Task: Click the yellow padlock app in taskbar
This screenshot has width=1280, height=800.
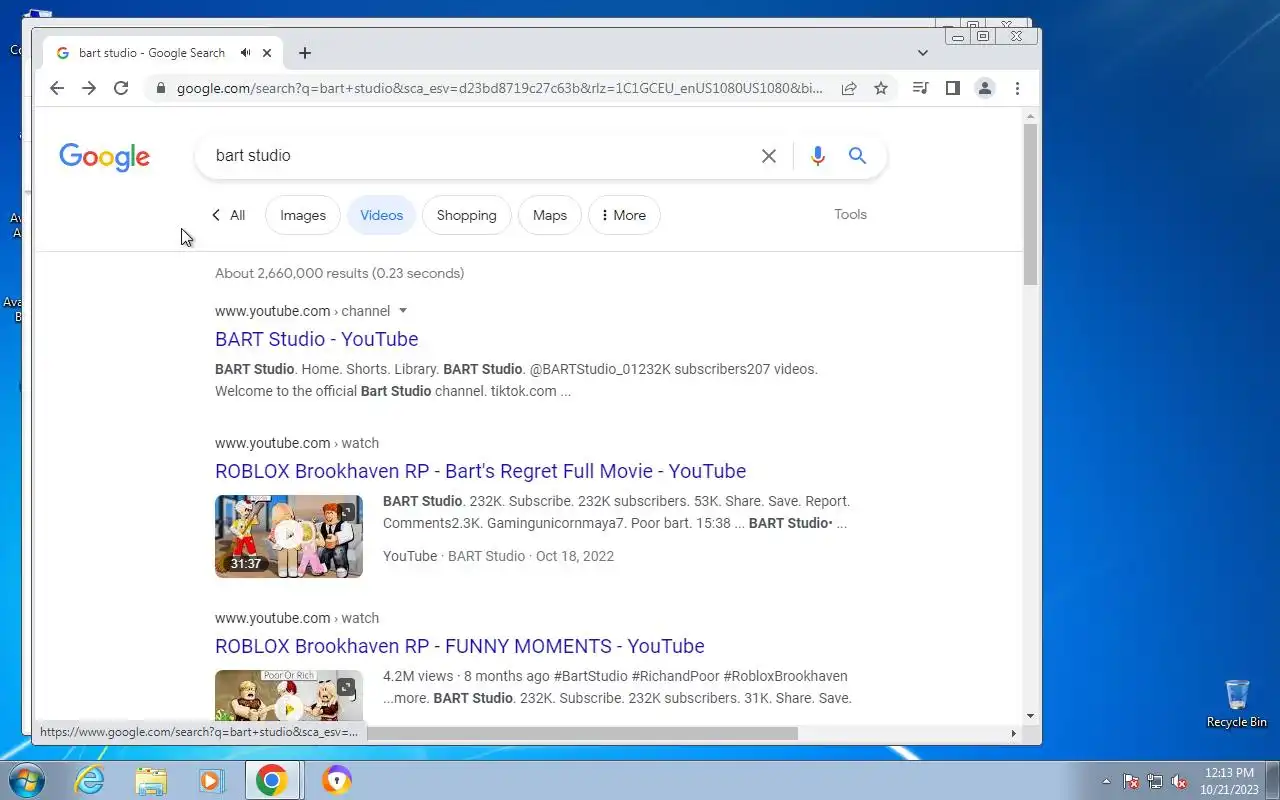Action: (x=337, y=780)
